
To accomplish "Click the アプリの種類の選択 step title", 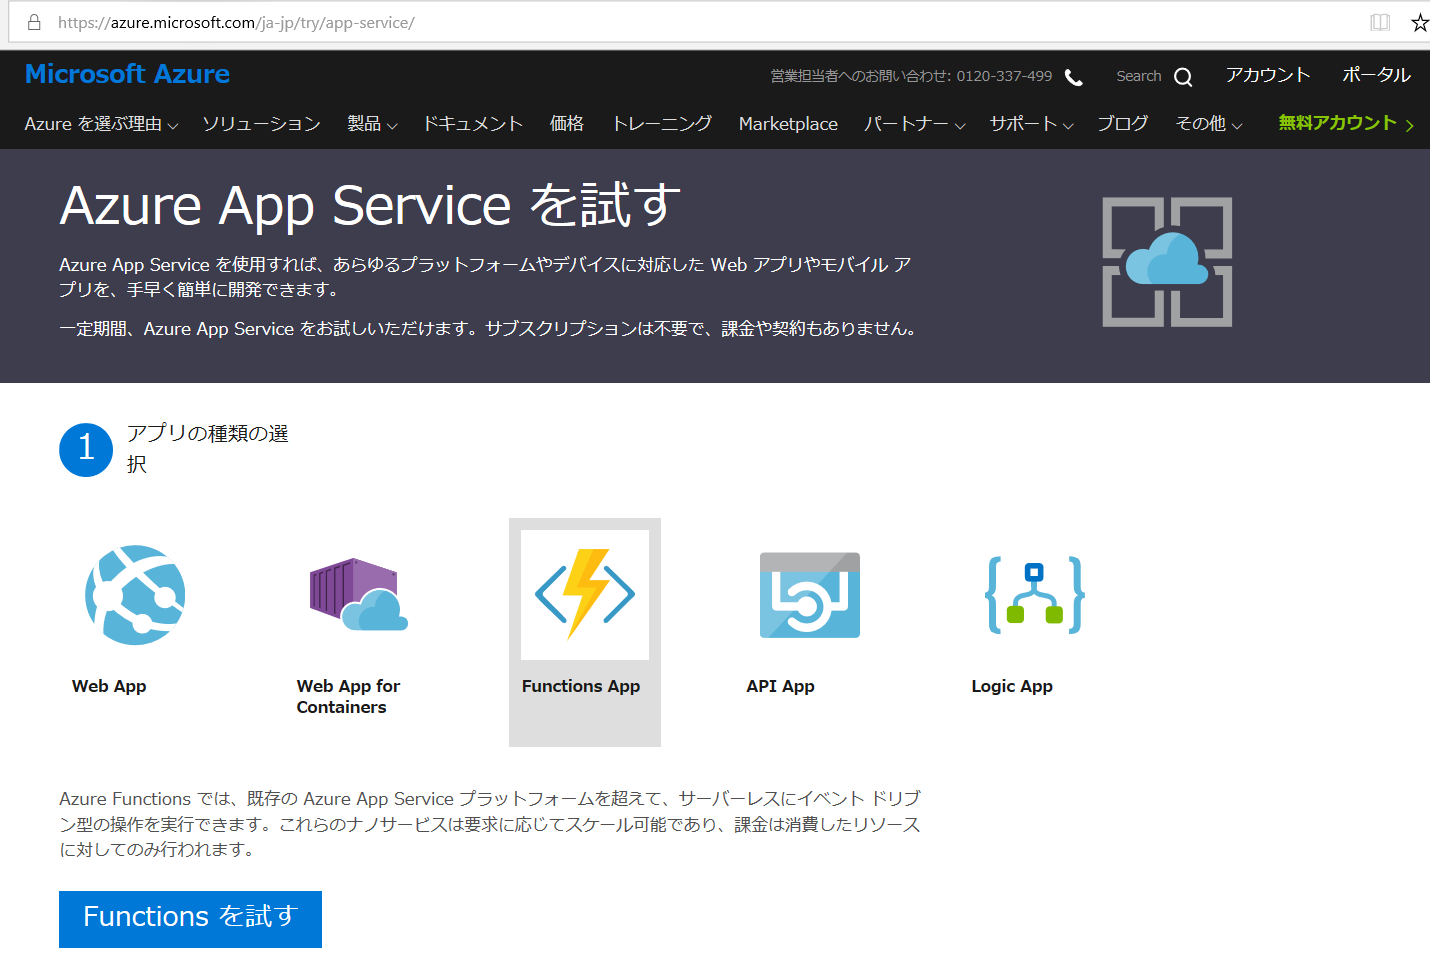I will (x=207, y=449).
